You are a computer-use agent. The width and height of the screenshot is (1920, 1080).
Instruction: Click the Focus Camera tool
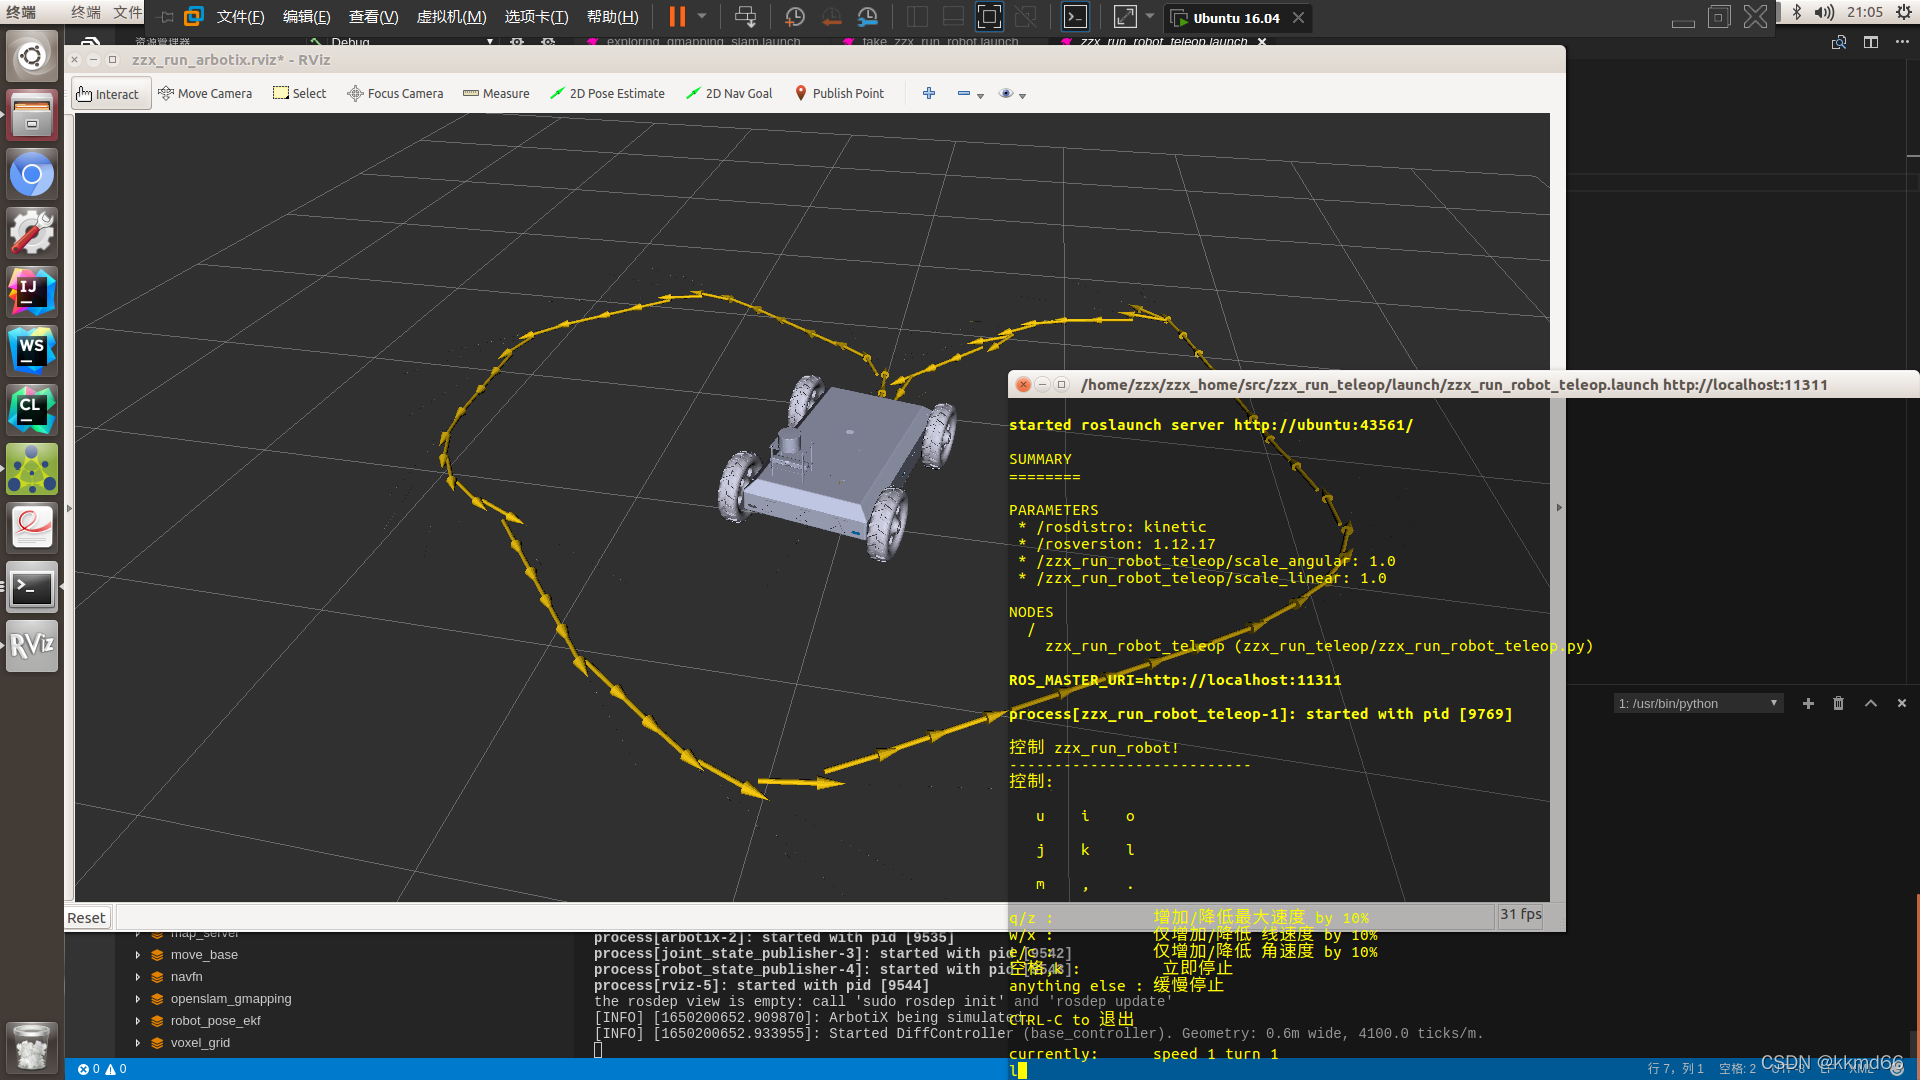(x=395, y=94)
